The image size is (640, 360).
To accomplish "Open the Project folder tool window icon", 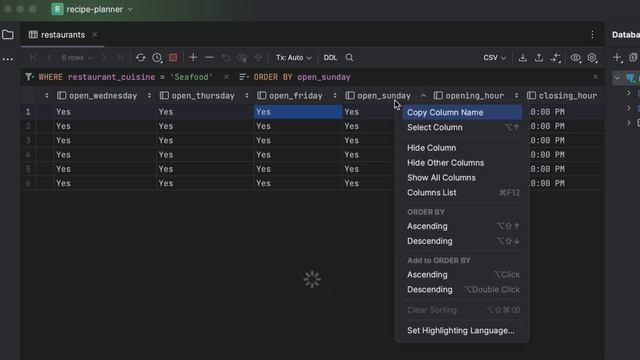I will click(x=8, y=35).
